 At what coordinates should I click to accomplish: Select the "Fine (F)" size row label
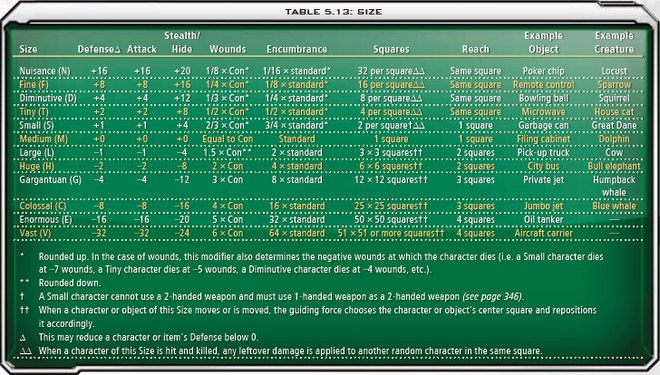click(34, 85)
